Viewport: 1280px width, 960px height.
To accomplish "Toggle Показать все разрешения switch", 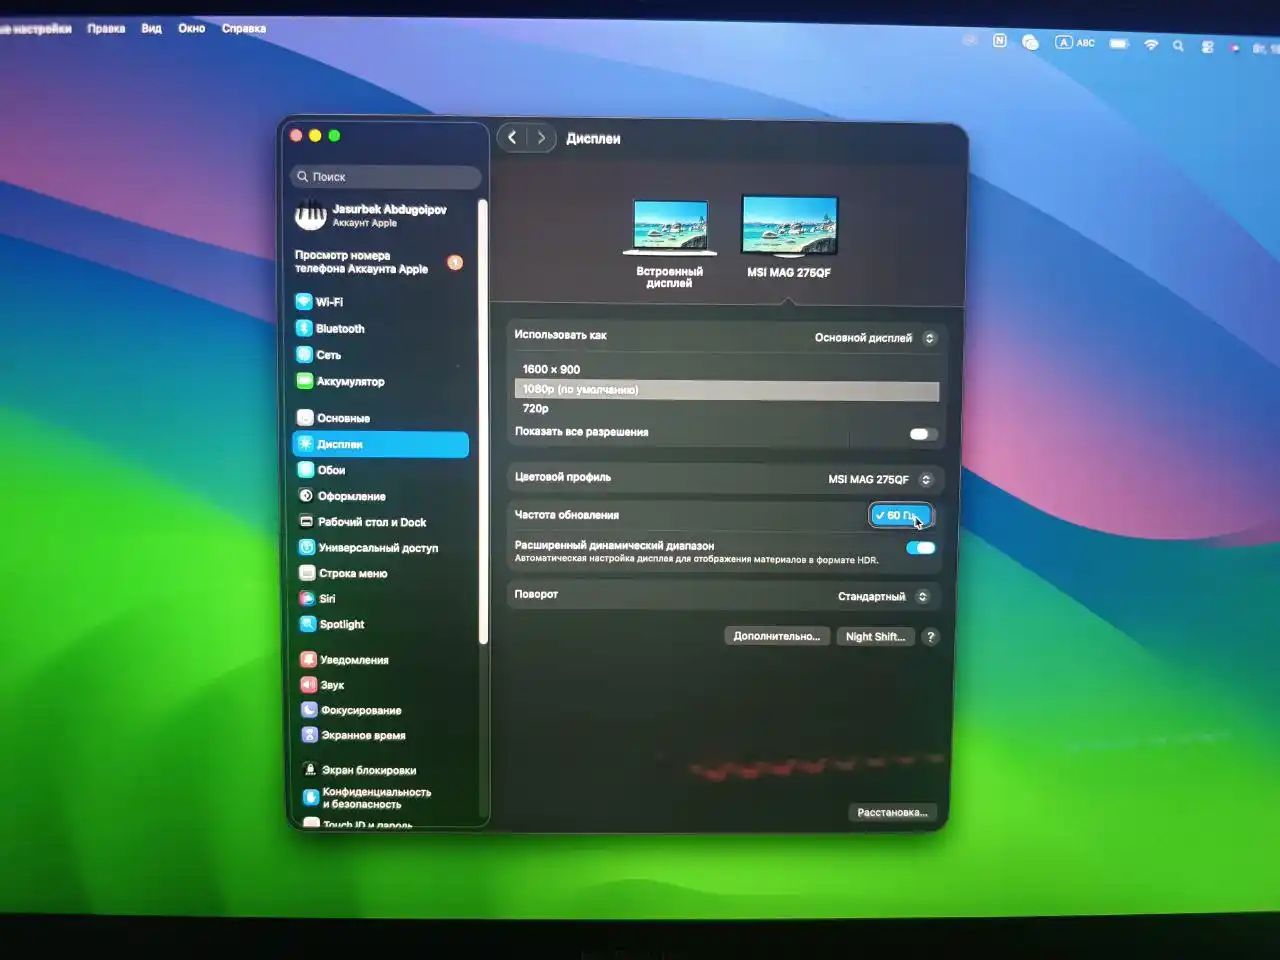I will 922,434.
